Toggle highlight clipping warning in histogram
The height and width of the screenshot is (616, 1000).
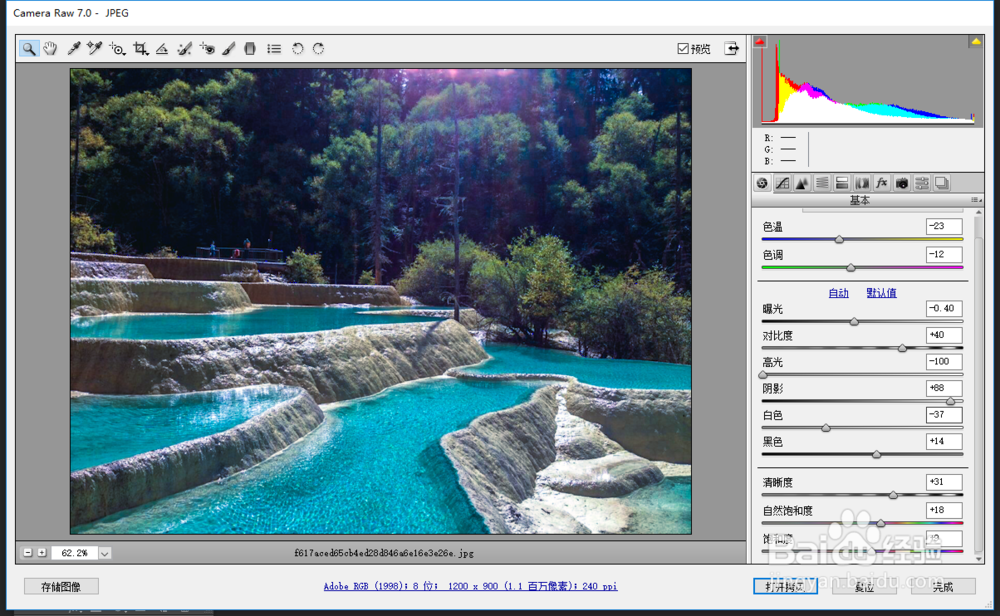pyautogui.click(x=976, y=42)
